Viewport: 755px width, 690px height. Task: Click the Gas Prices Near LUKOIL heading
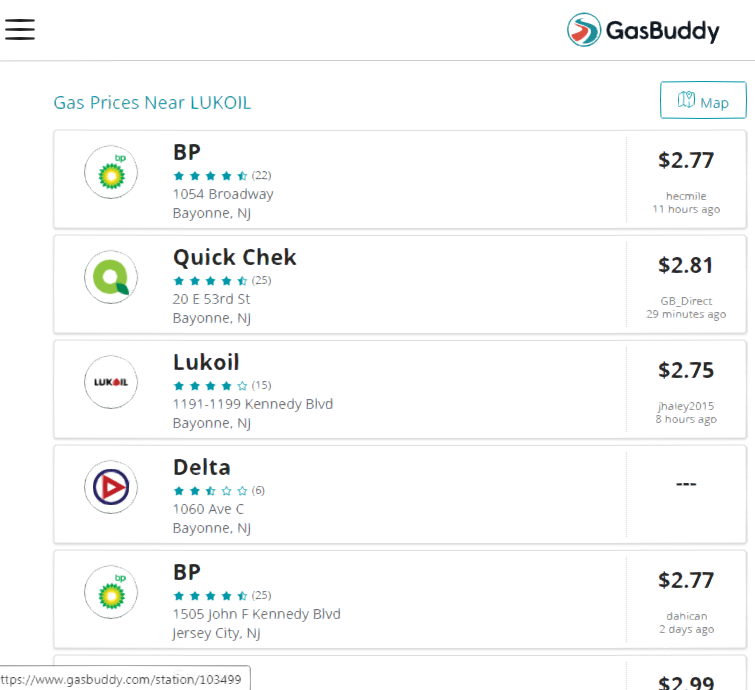[x=152, y=103]
